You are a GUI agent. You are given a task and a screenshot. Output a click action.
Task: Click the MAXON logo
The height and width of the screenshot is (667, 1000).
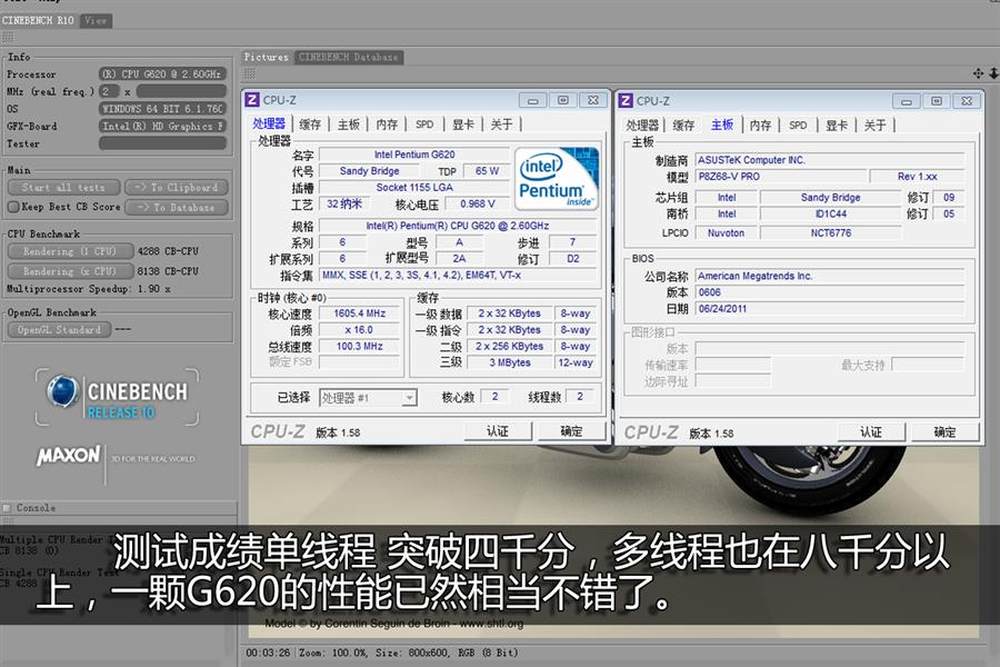(69, 456)
